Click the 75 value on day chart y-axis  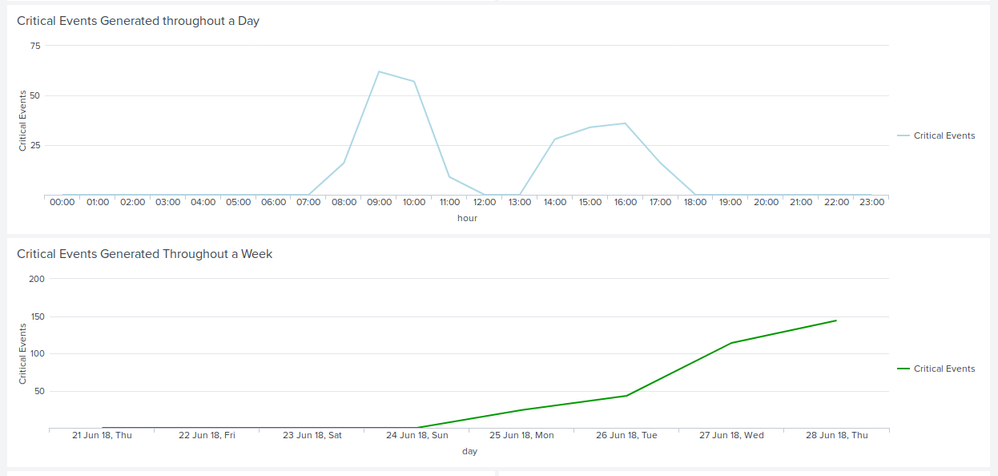coord(34,46)
